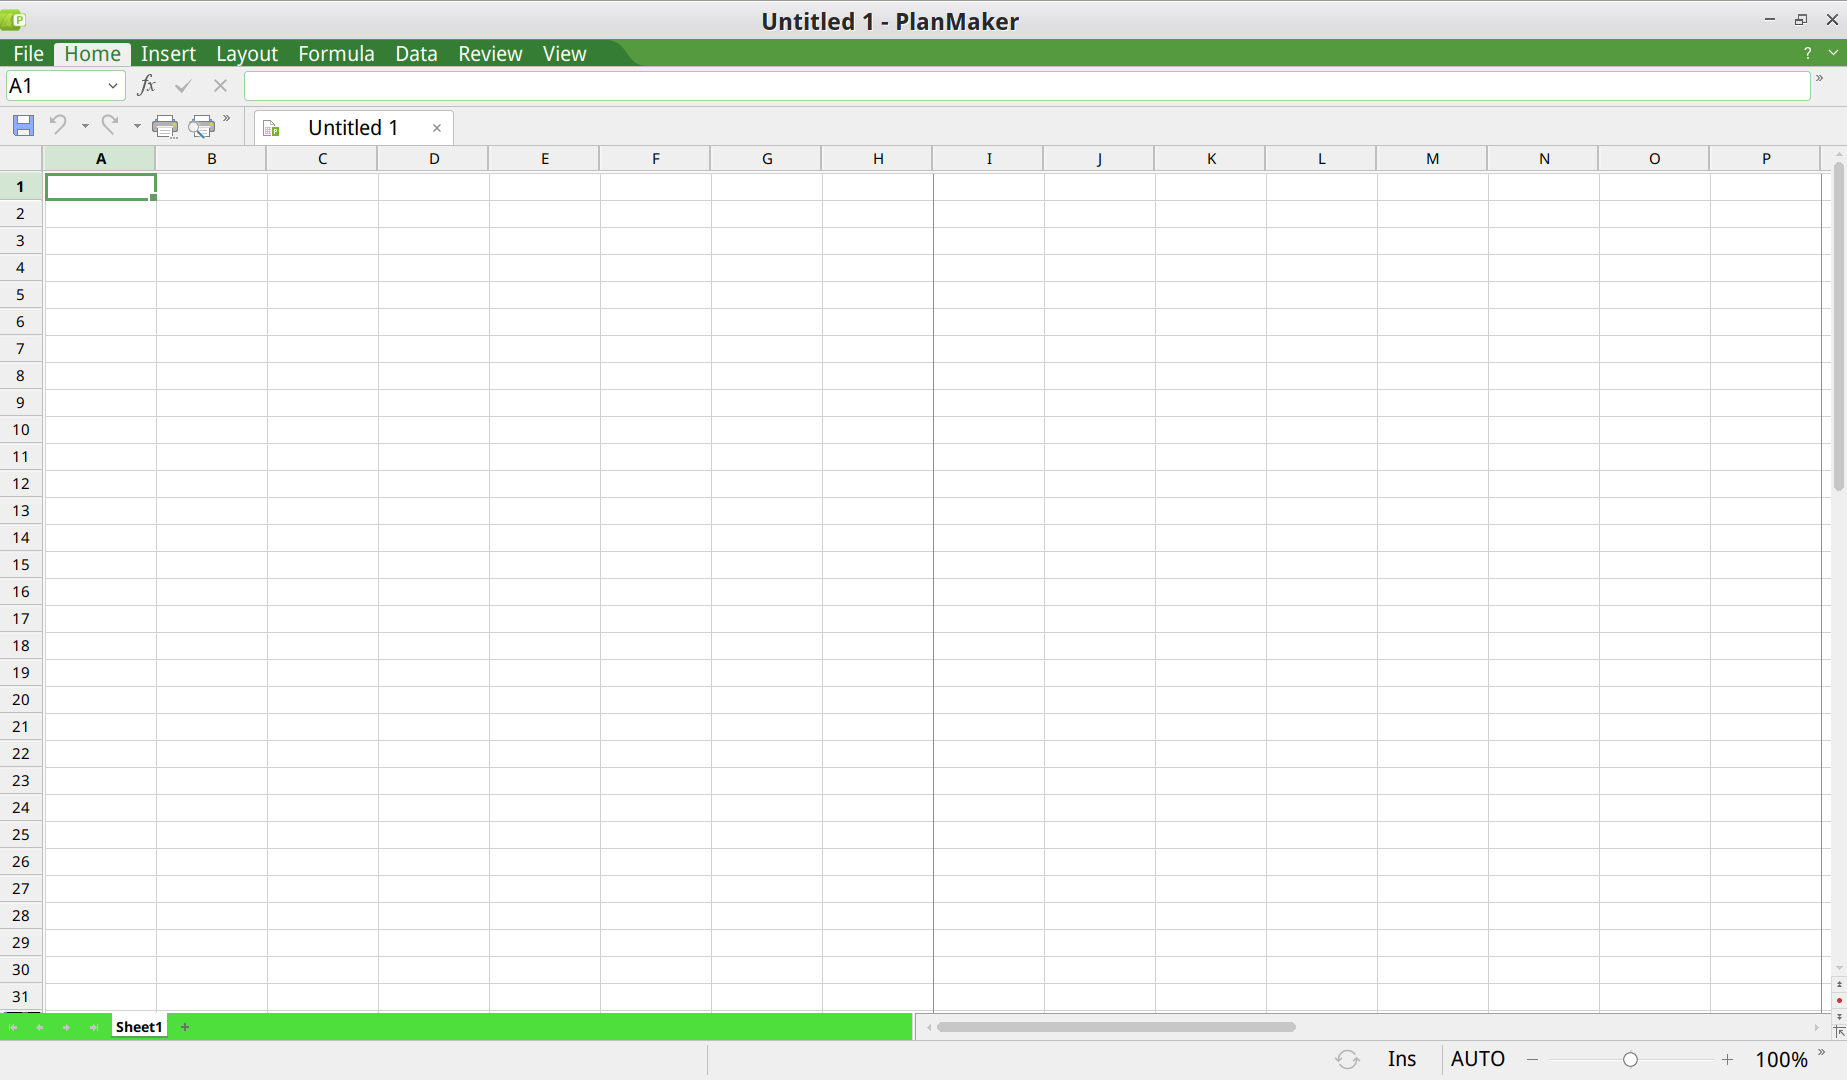
Task: Click the zoom out minus icon
Action: coord(1532,1059)
